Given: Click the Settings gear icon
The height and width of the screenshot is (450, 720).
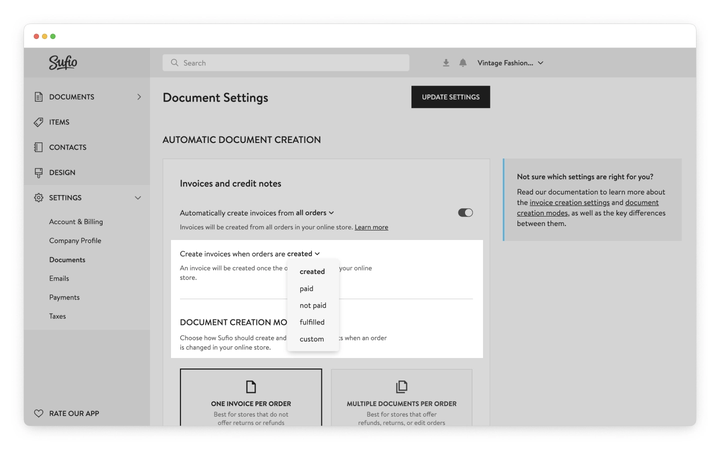Looking at the screenshot, I should click(39, 198).
